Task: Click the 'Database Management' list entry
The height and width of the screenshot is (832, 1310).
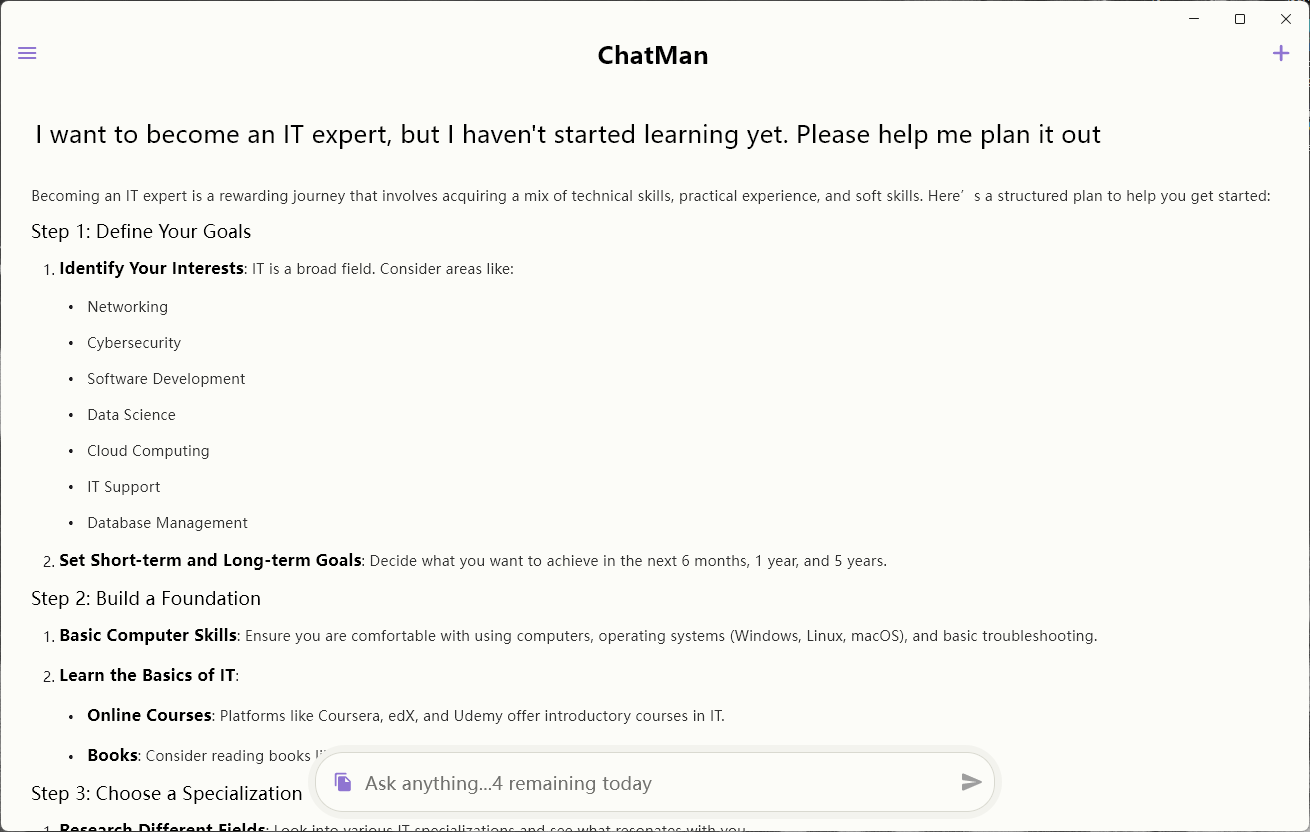Action: (x=167, y=523)
